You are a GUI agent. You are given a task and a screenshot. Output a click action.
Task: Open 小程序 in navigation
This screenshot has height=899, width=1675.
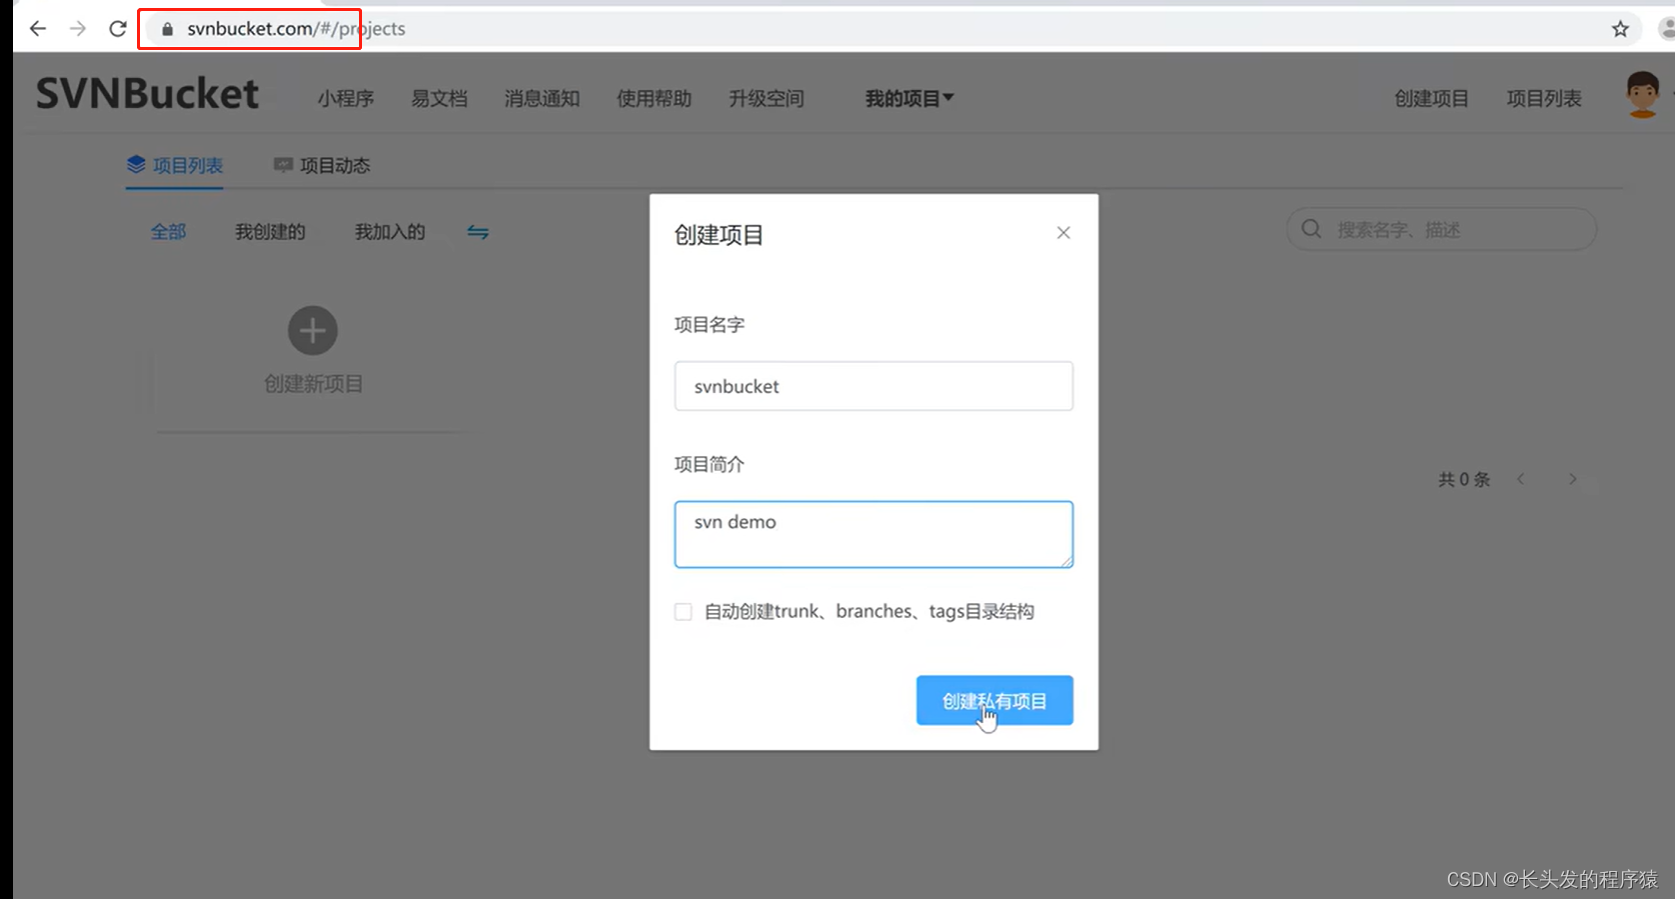(x=346, y=98)
